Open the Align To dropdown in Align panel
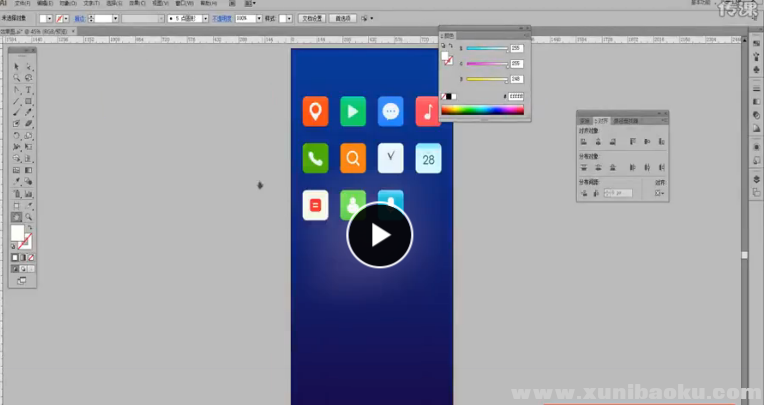 pos(659,192)
